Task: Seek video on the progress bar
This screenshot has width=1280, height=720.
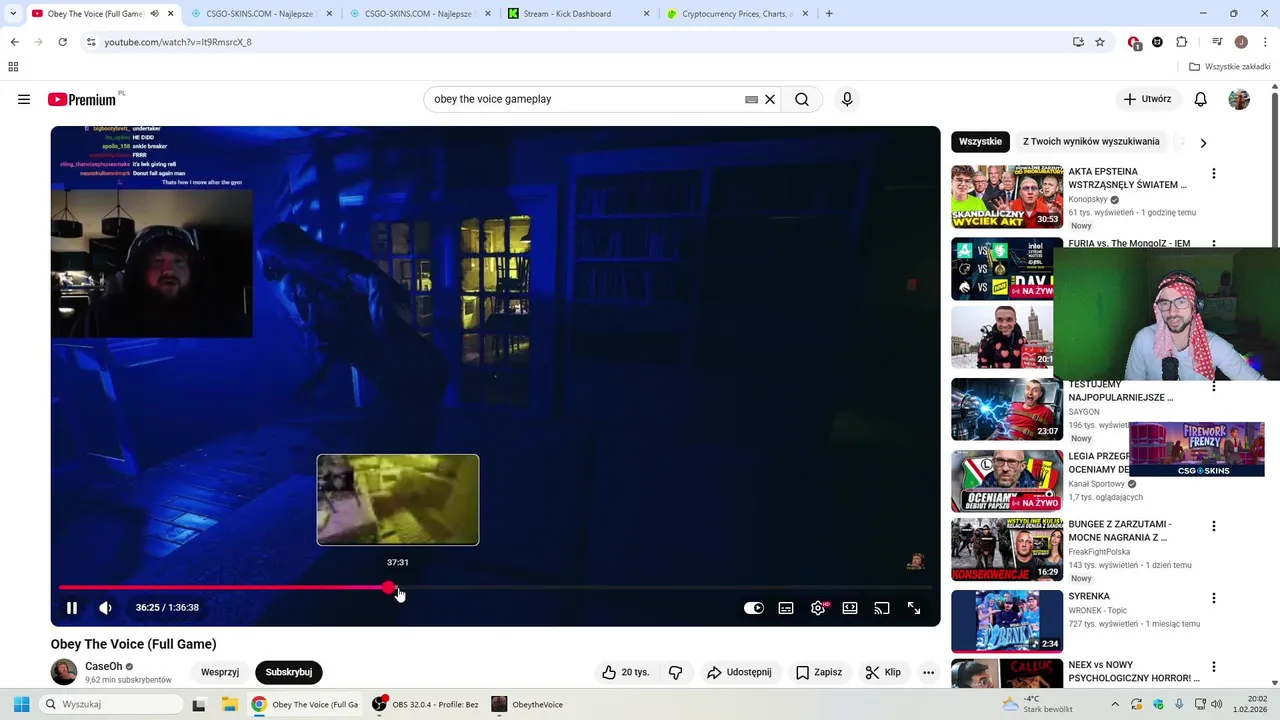Action: pos(495,587)
